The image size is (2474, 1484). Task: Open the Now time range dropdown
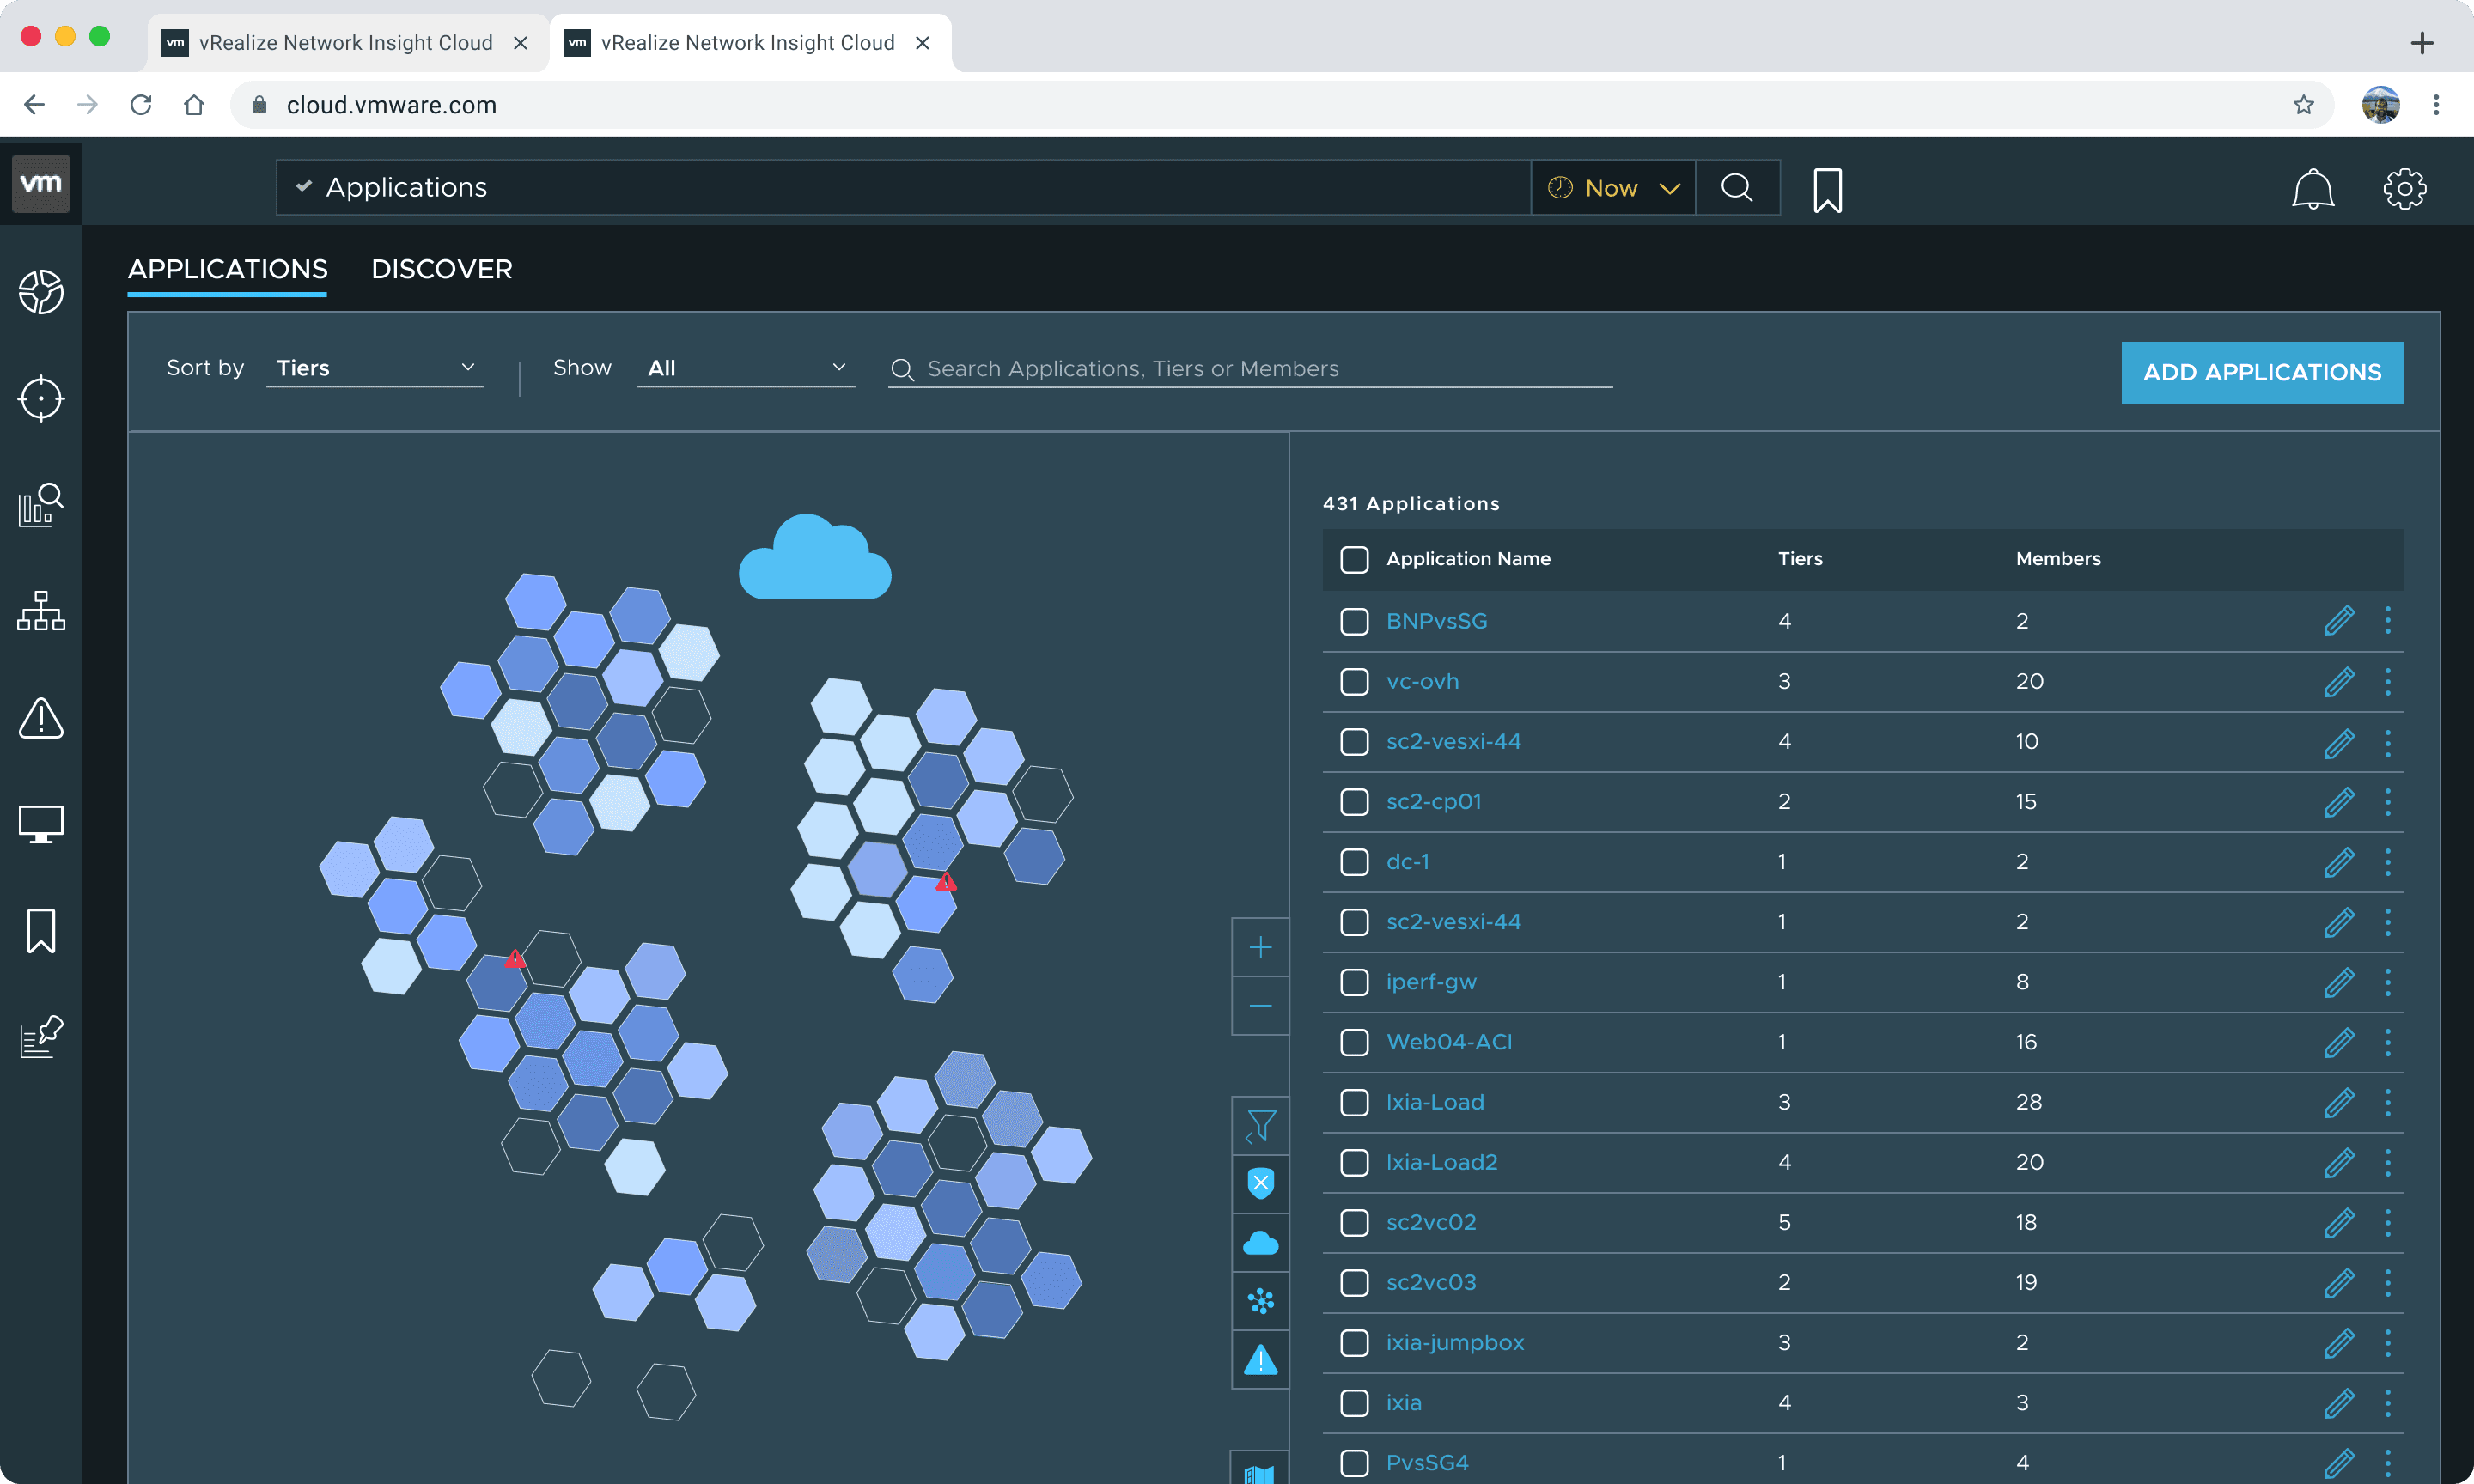1613,188
